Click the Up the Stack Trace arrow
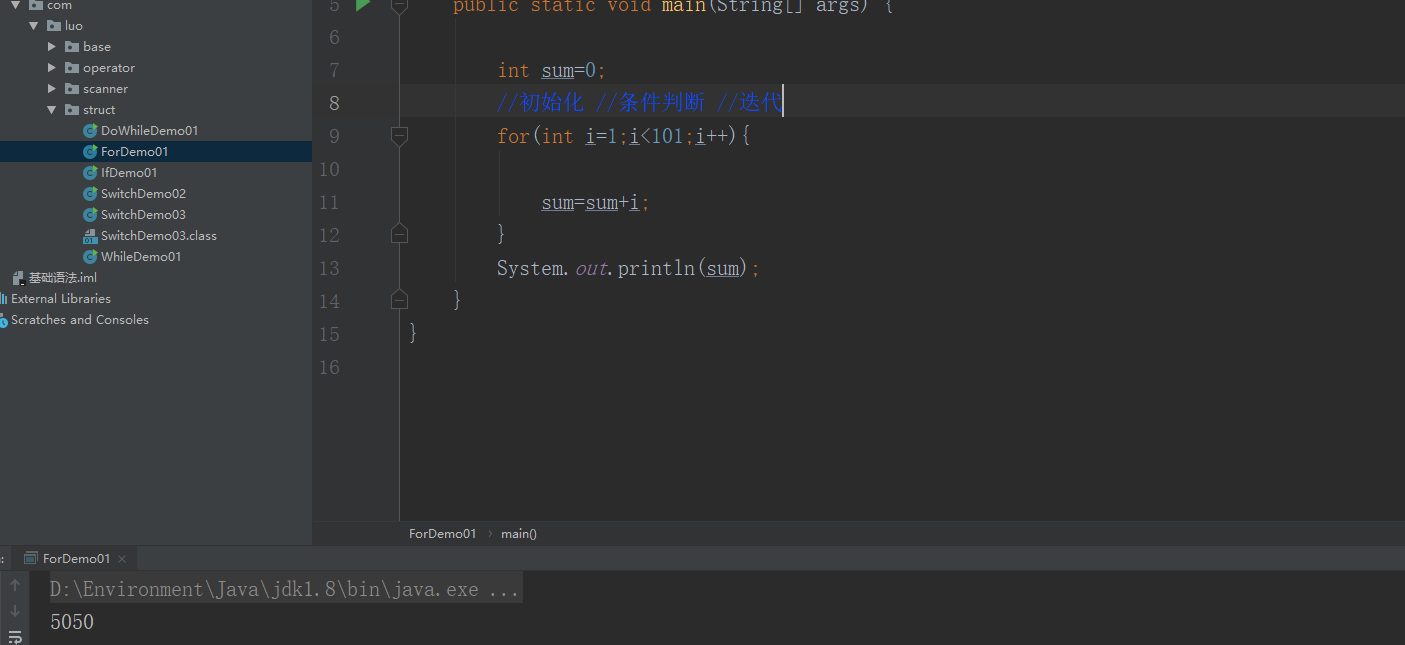This screenshot has height=645, width=1405. click(x=15, y=586)
